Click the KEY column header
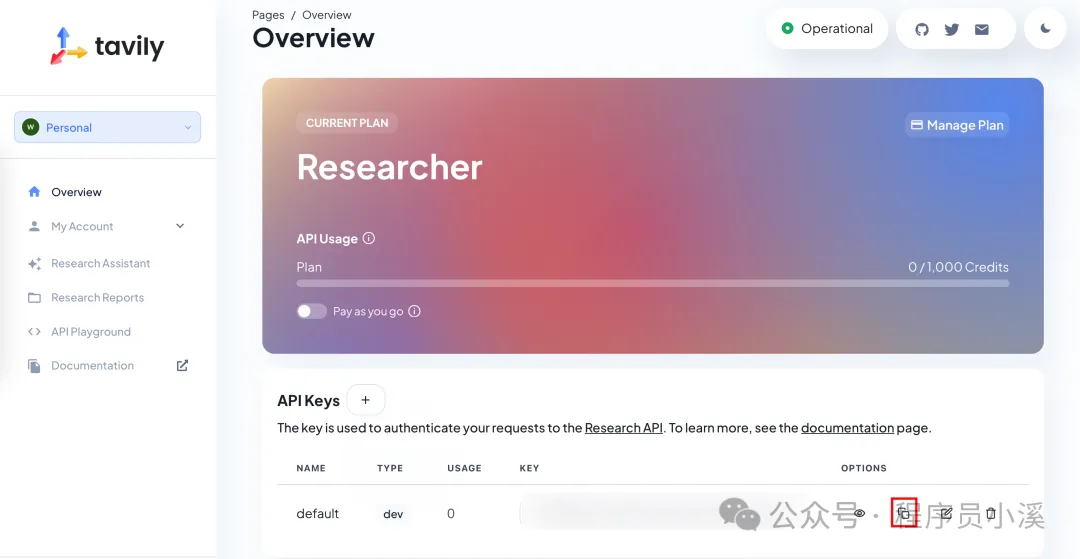This screenshot has height=559, width=1080. coord(529,468)
